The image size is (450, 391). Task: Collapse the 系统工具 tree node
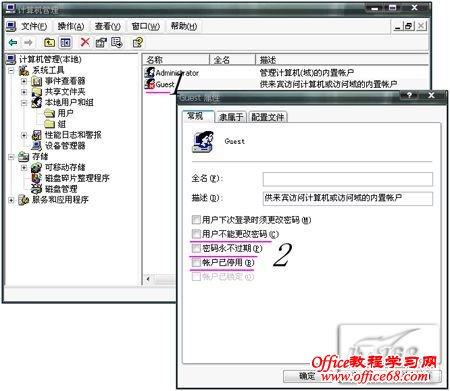(x=11, y=70)
